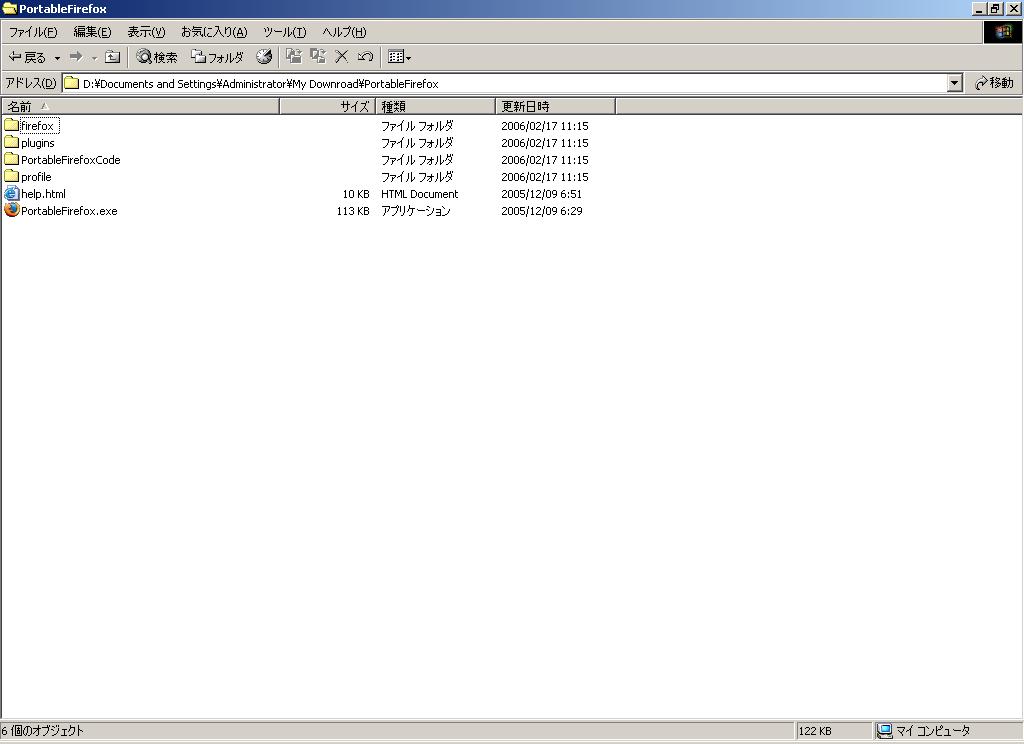Sort by the 種類 column header
The height and width of the screenshot is (744, 1024).
[435, 106]
